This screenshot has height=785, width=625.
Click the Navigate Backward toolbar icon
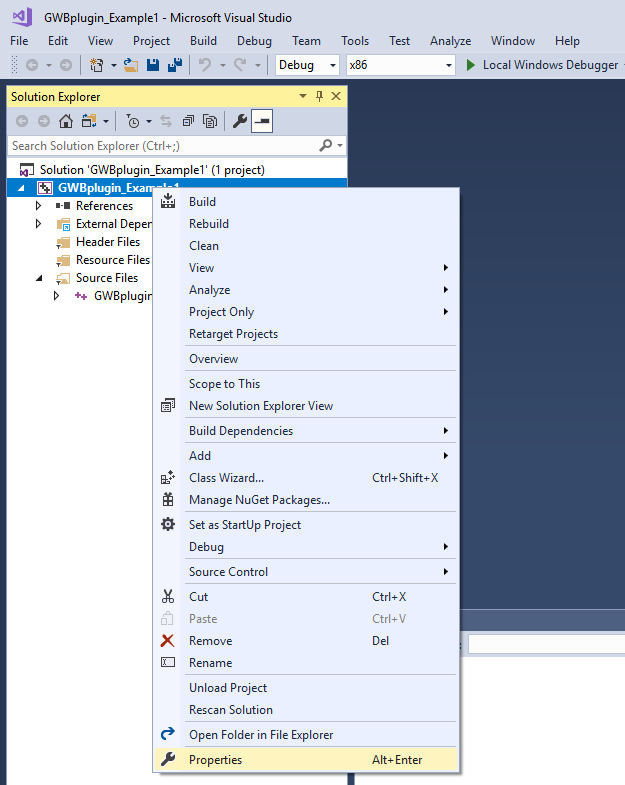[32, 65]
